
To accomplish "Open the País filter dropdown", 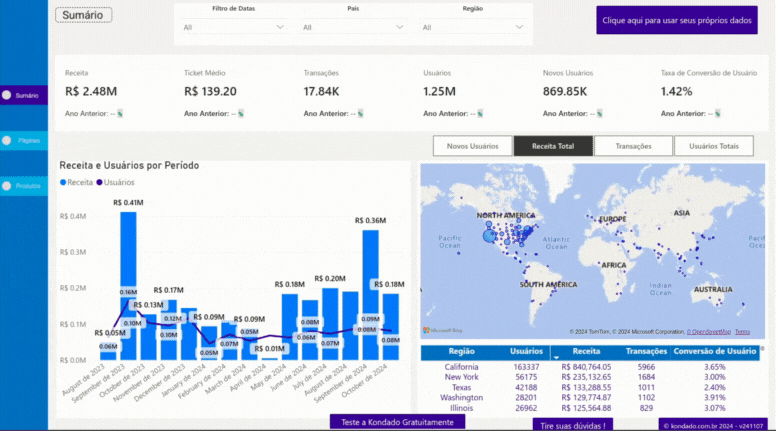I will (353, 27).
